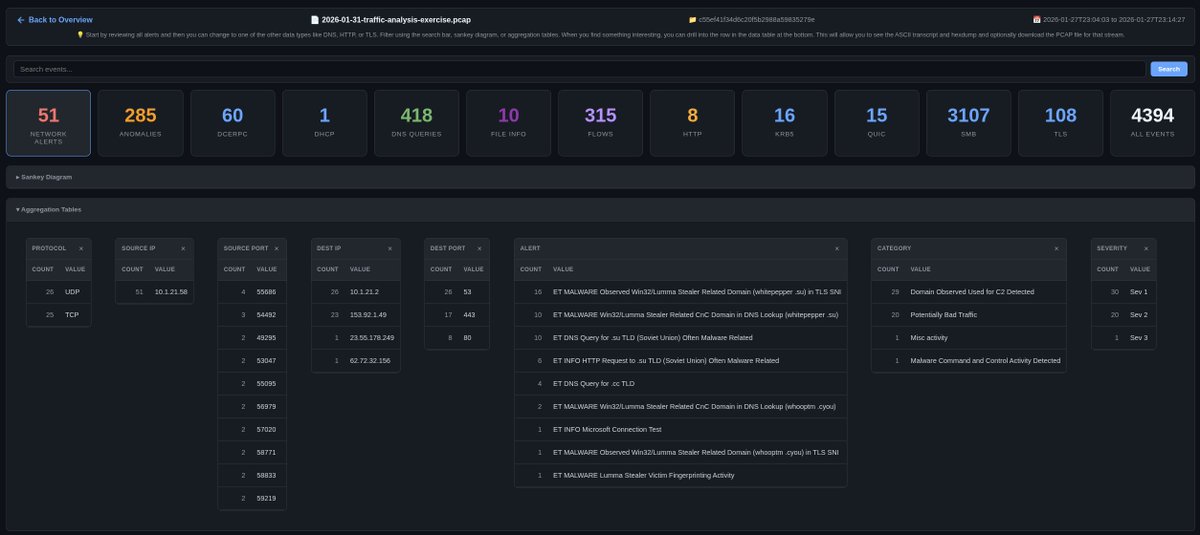Close the Source Port aggregation table
Screen dimensions: 1200x535
click(x=279, y=248)
